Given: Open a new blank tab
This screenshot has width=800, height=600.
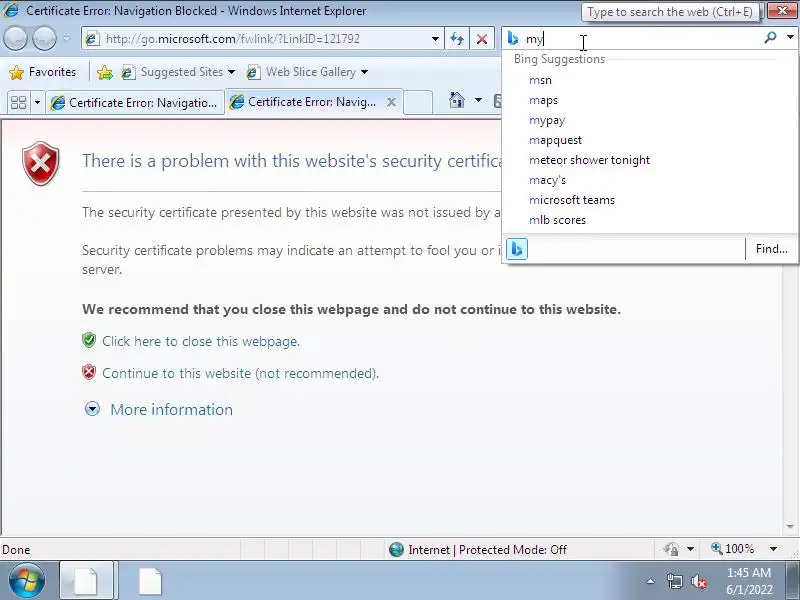Looking at the screenshot, I should point(418,102).
